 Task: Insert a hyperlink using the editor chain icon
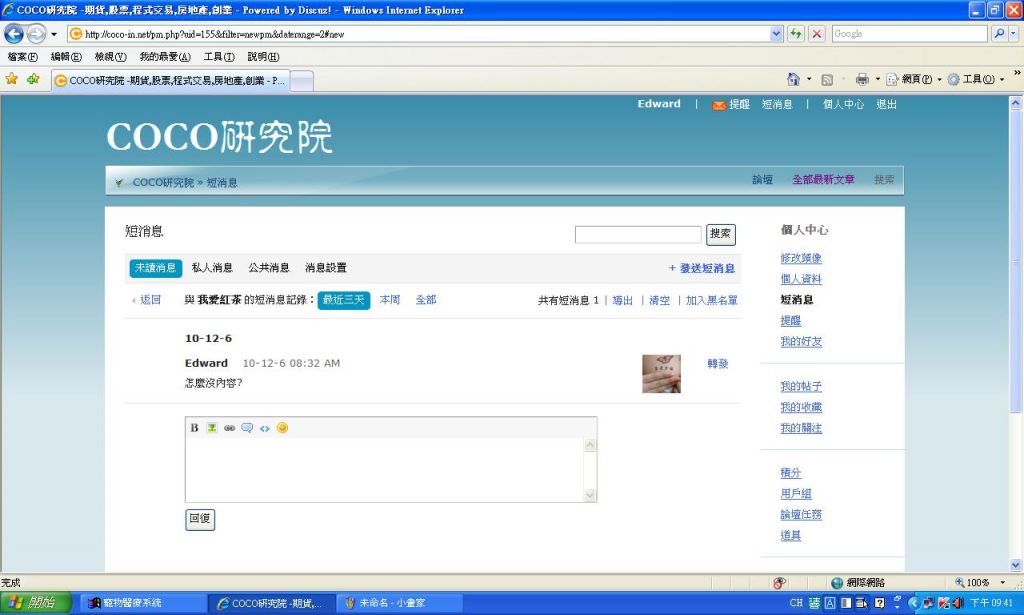[x=229, y=428]
